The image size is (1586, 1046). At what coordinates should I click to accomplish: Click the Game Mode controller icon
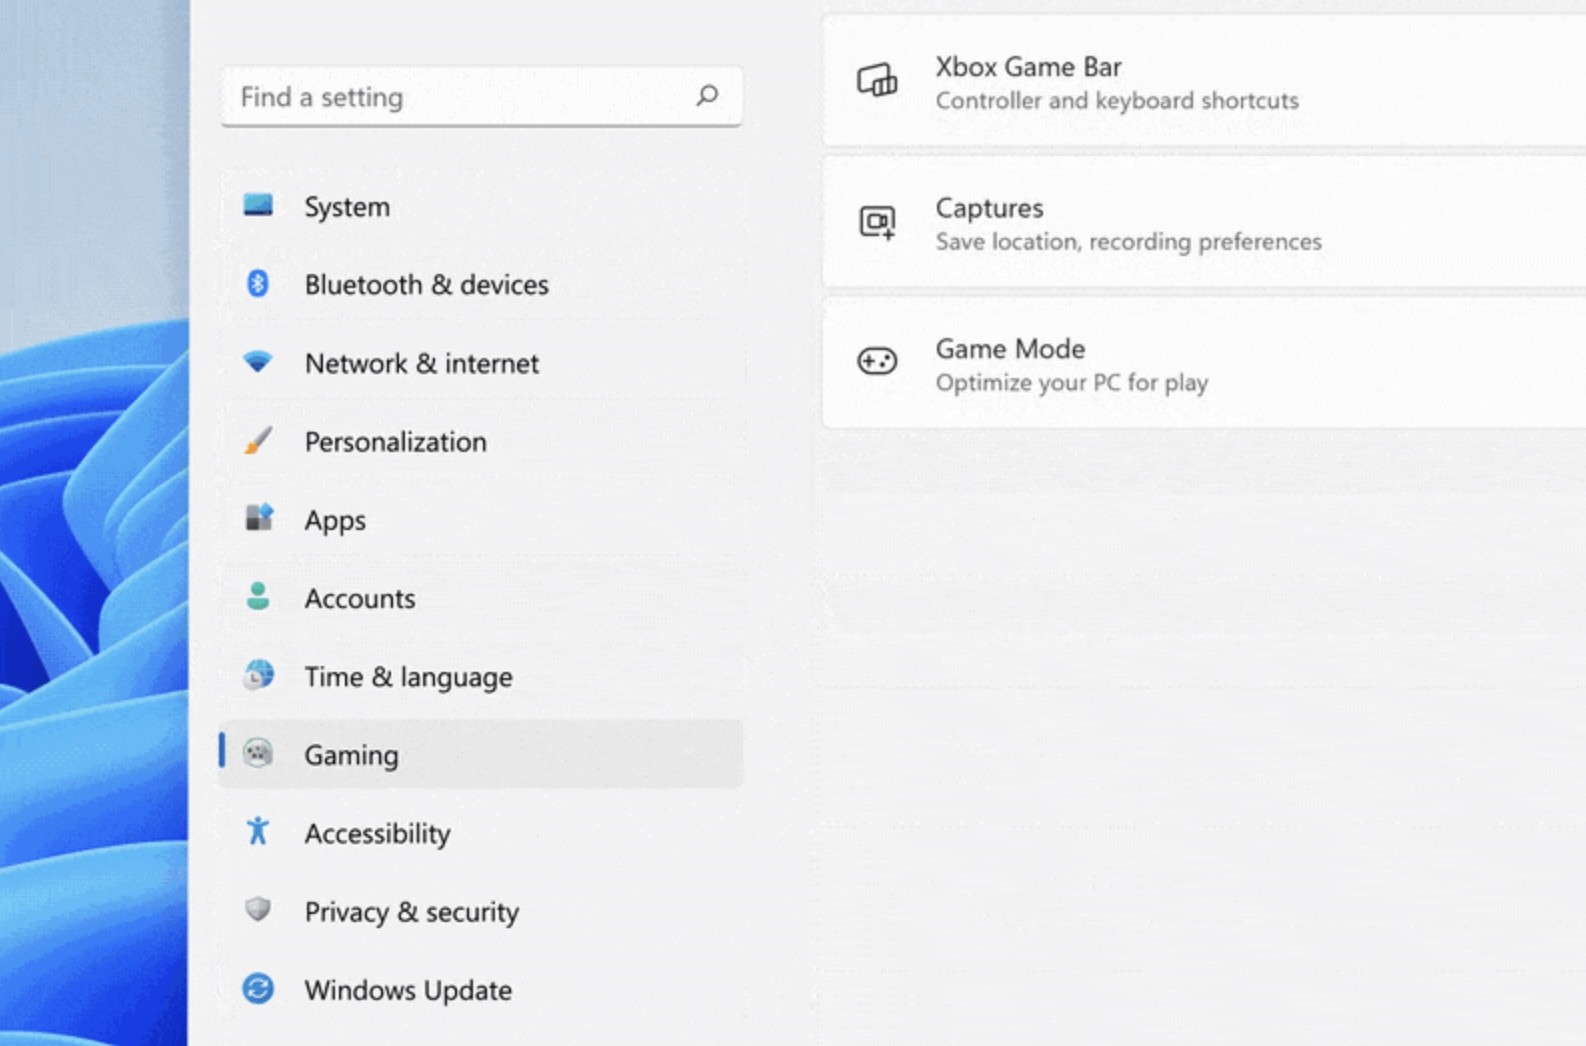pyautogui.click(x=877, y=361)
